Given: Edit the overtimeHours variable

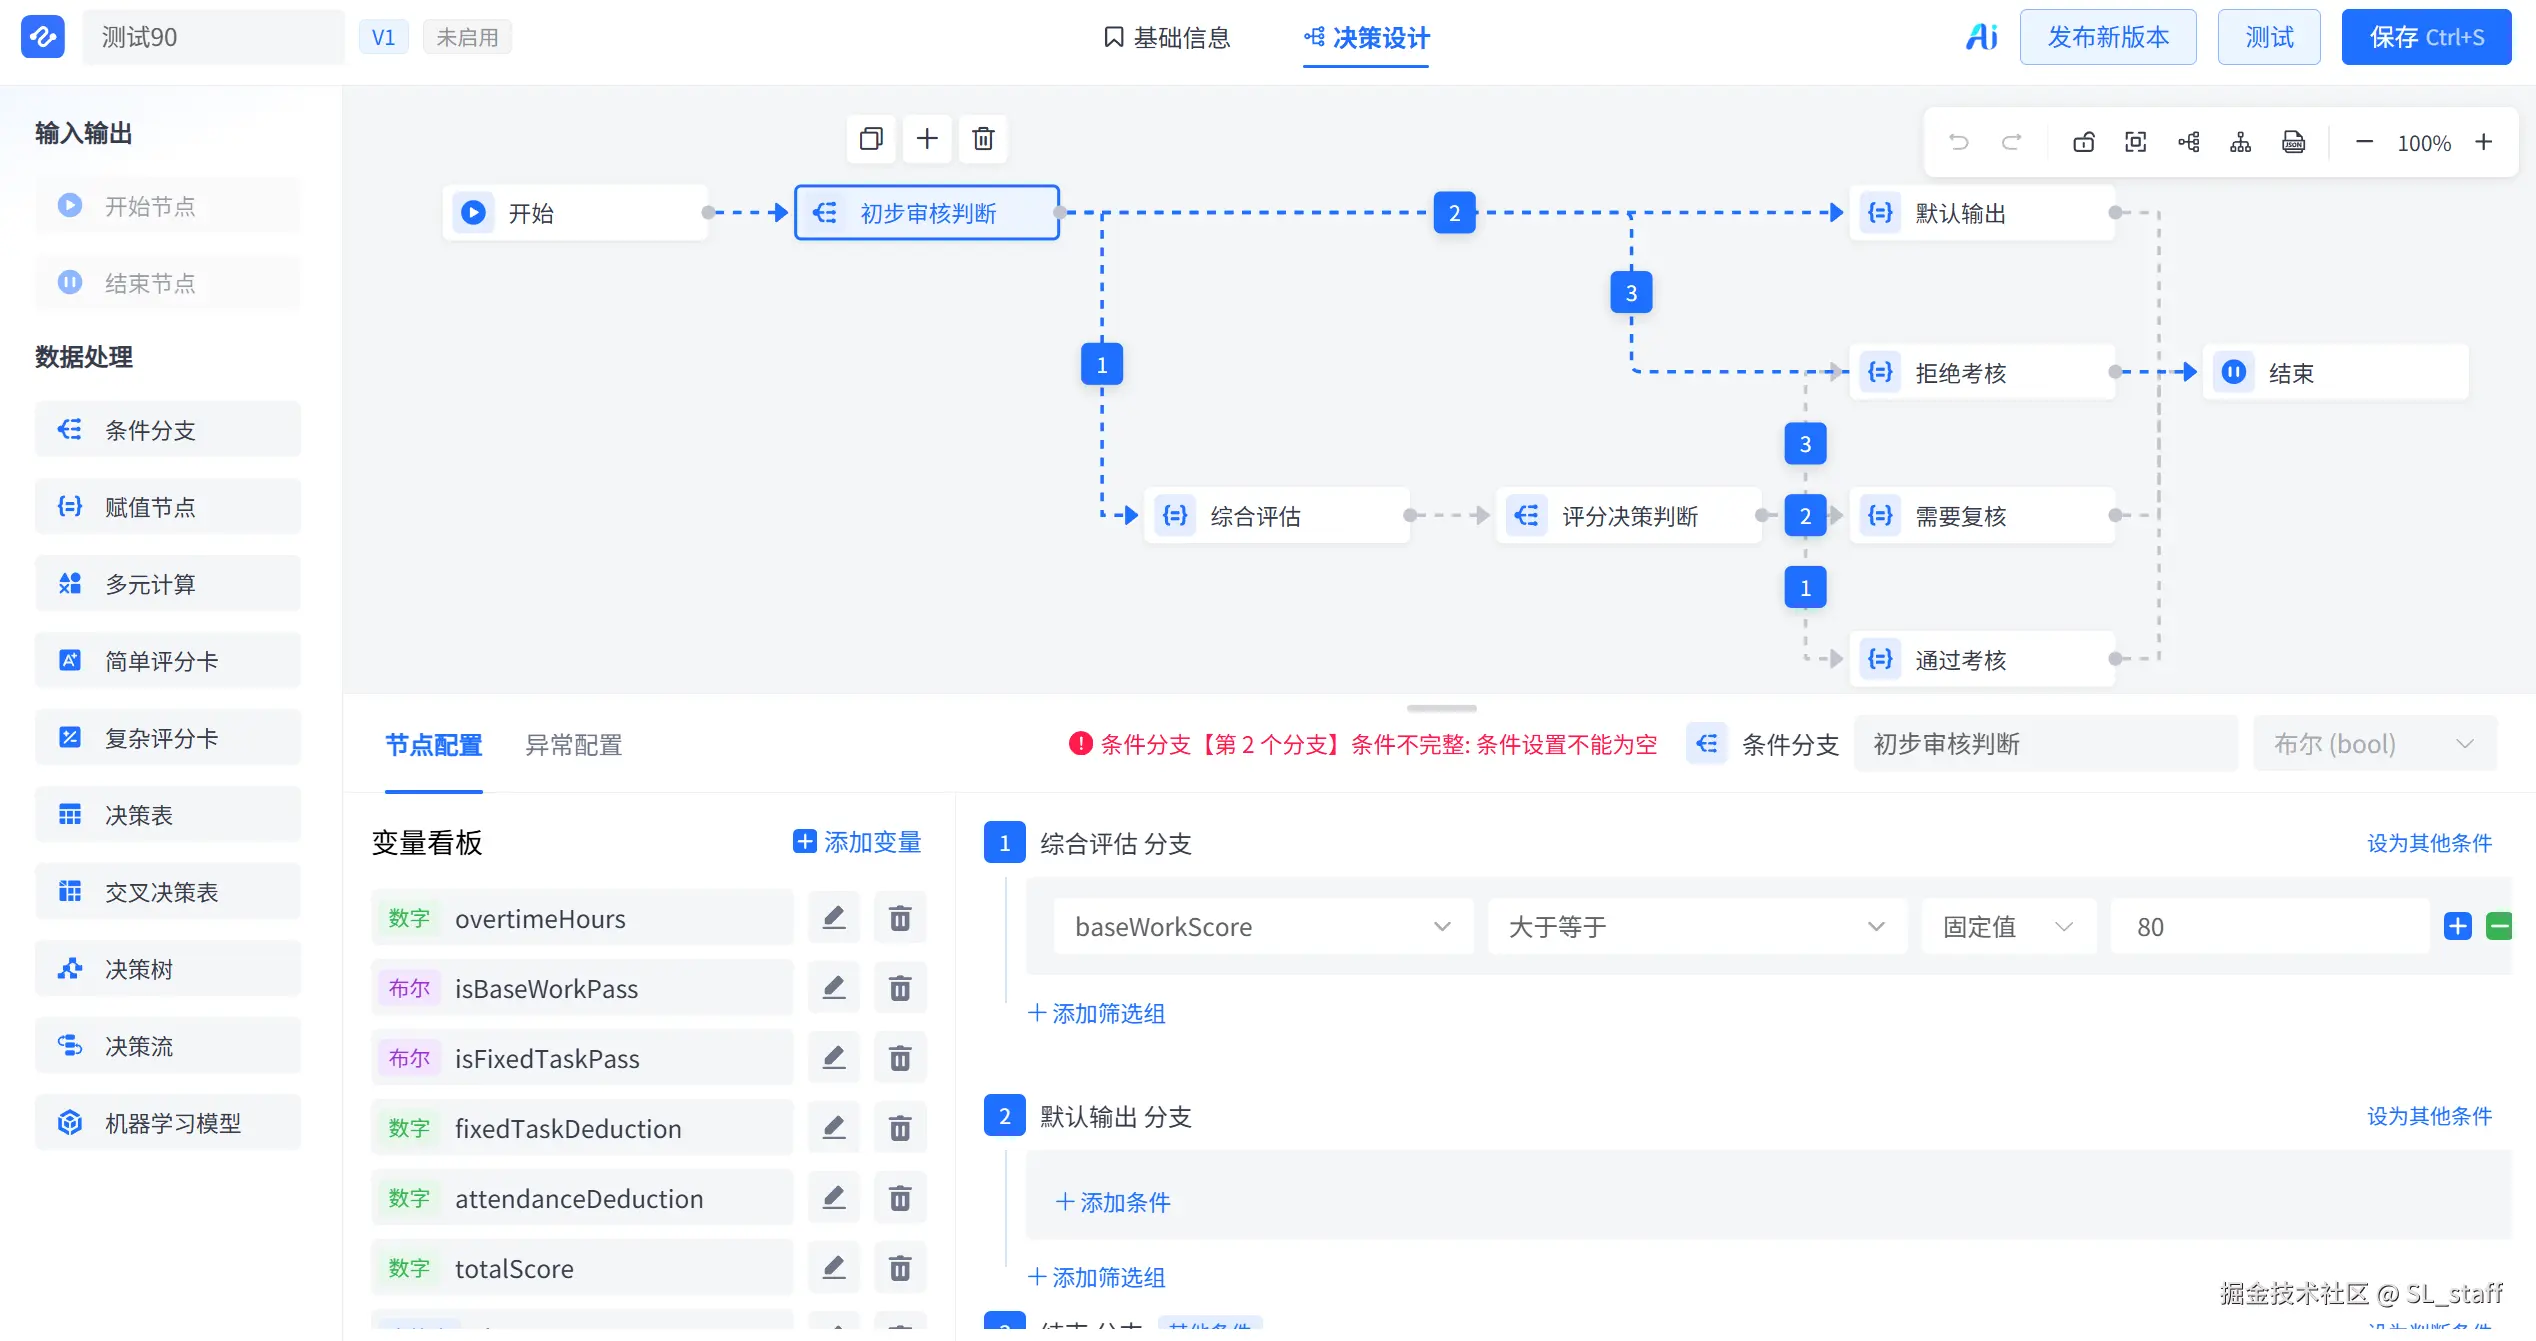Looking at the screenshot, I should point(833,918).
